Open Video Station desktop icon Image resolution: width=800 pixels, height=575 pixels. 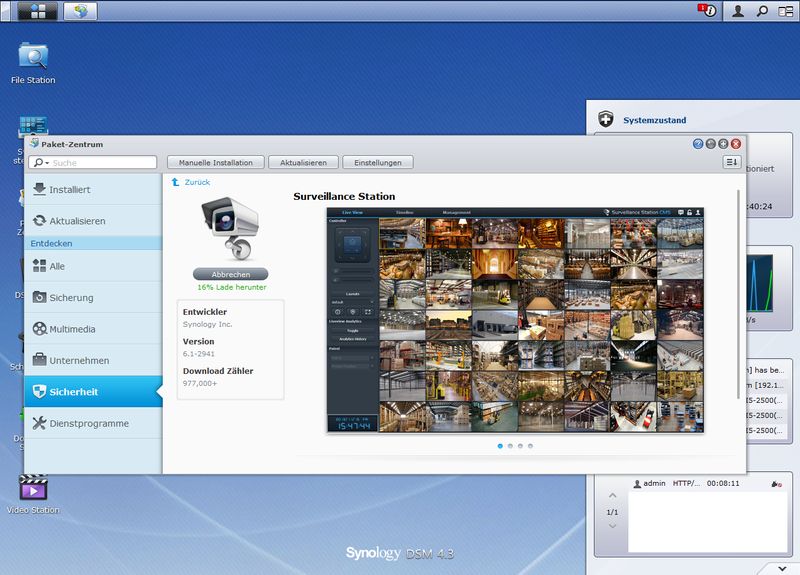[33, 494]
